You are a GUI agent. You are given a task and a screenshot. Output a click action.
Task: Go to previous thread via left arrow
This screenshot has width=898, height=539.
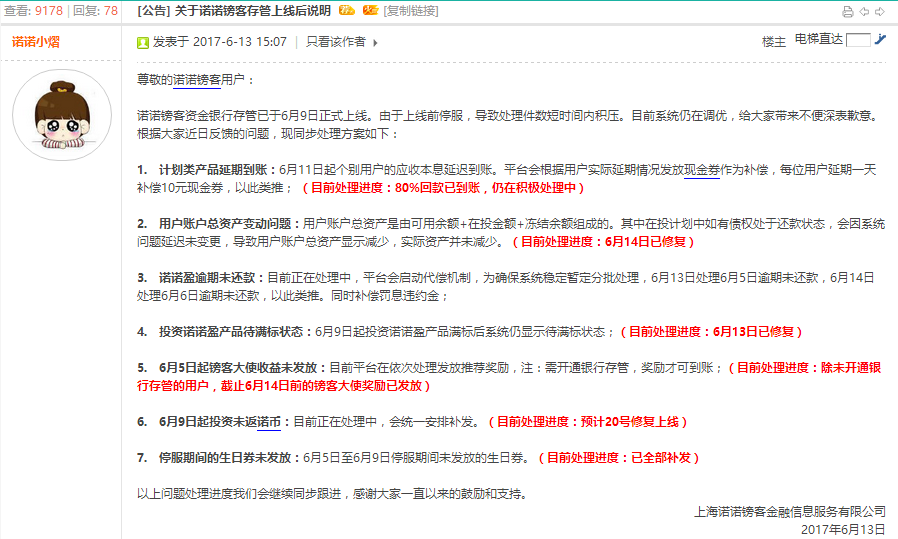tap(864, 11)
